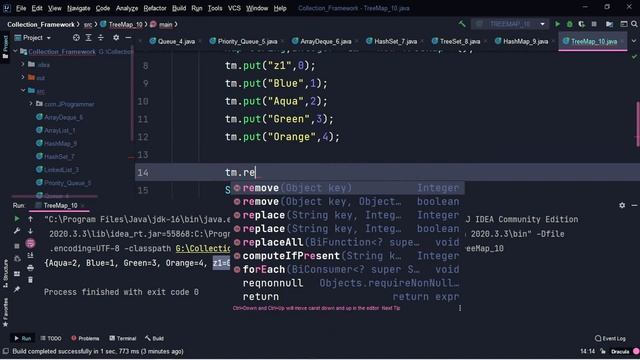Image resolution: width=640 pixels, height=360 pixels.
Task: Open ArrayList_1 in project tree
Action: (59, 131)
